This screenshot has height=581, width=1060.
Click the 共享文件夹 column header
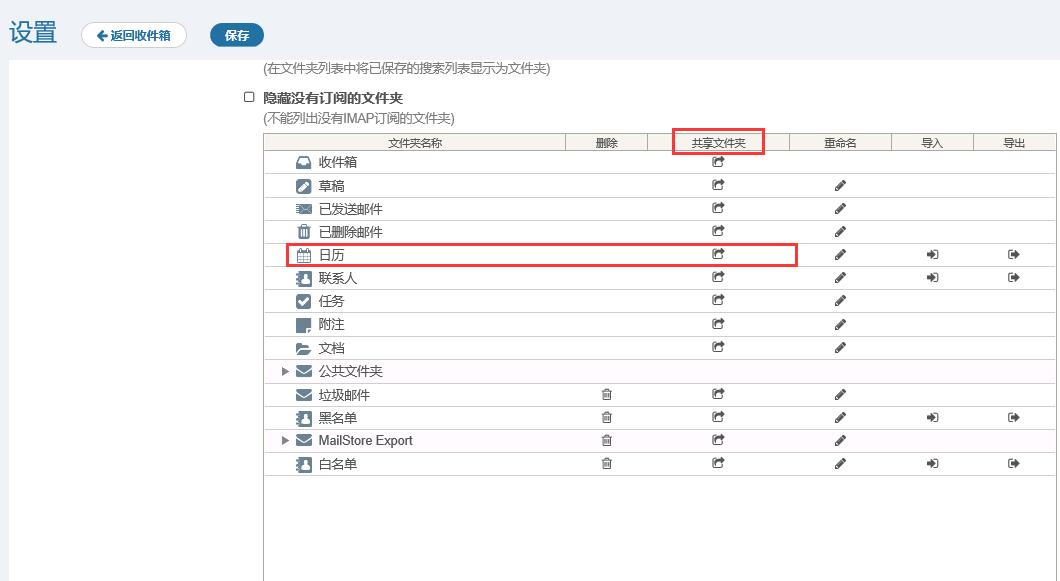(718, 143)
